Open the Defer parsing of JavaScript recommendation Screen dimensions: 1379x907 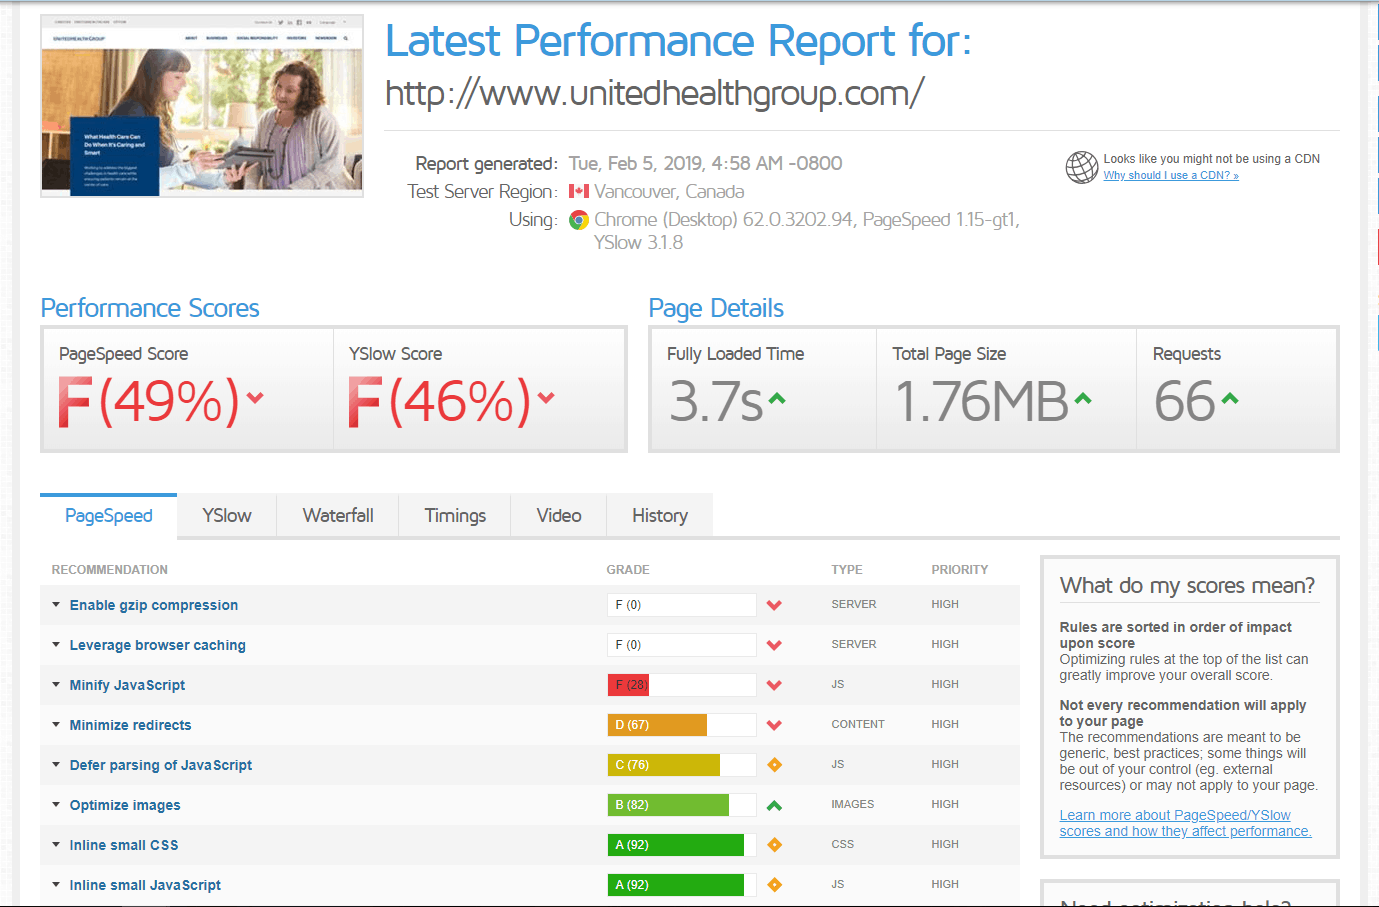(x=161, y=765)
